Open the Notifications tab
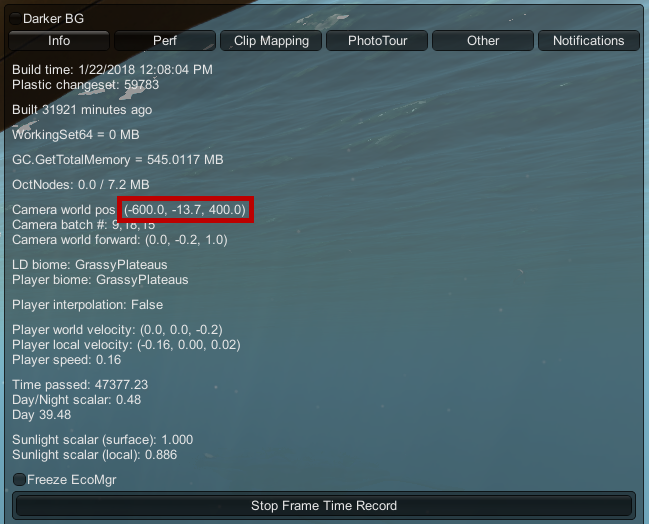This screenshot has height=524, width=649. pyautogui.click(x=589, y=41)
